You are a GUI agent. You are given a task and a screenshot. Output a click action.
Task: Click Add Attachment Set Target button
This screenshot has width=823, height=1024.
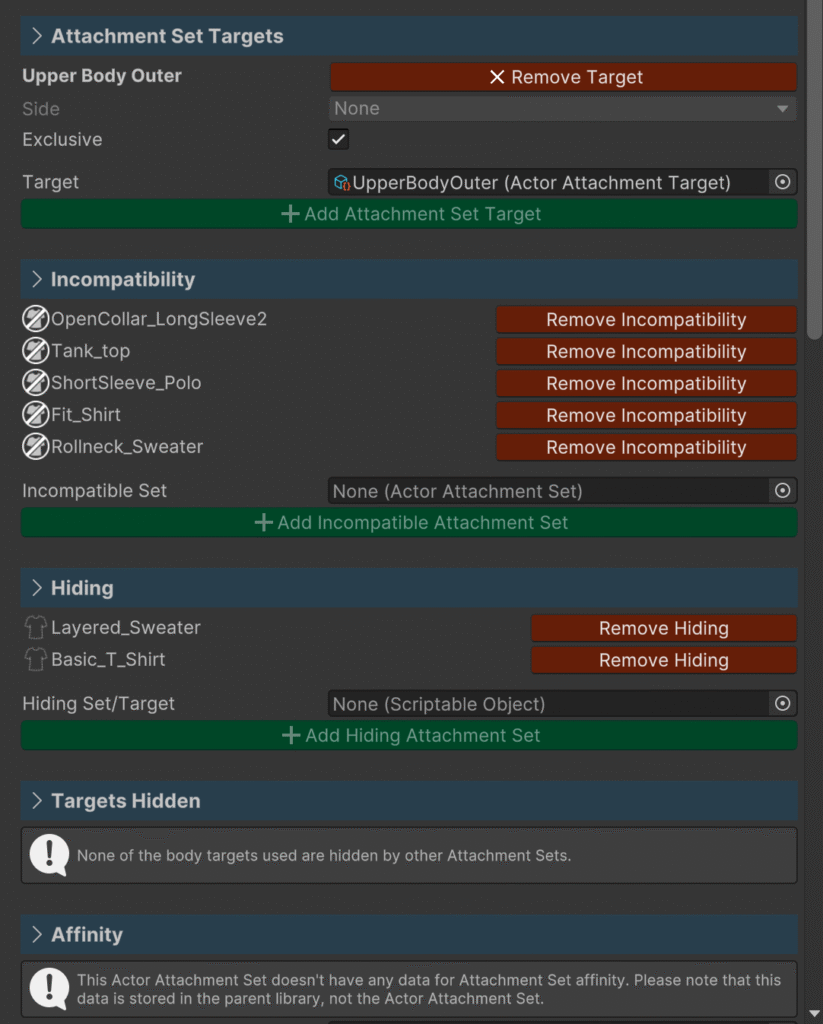[409, 214]
